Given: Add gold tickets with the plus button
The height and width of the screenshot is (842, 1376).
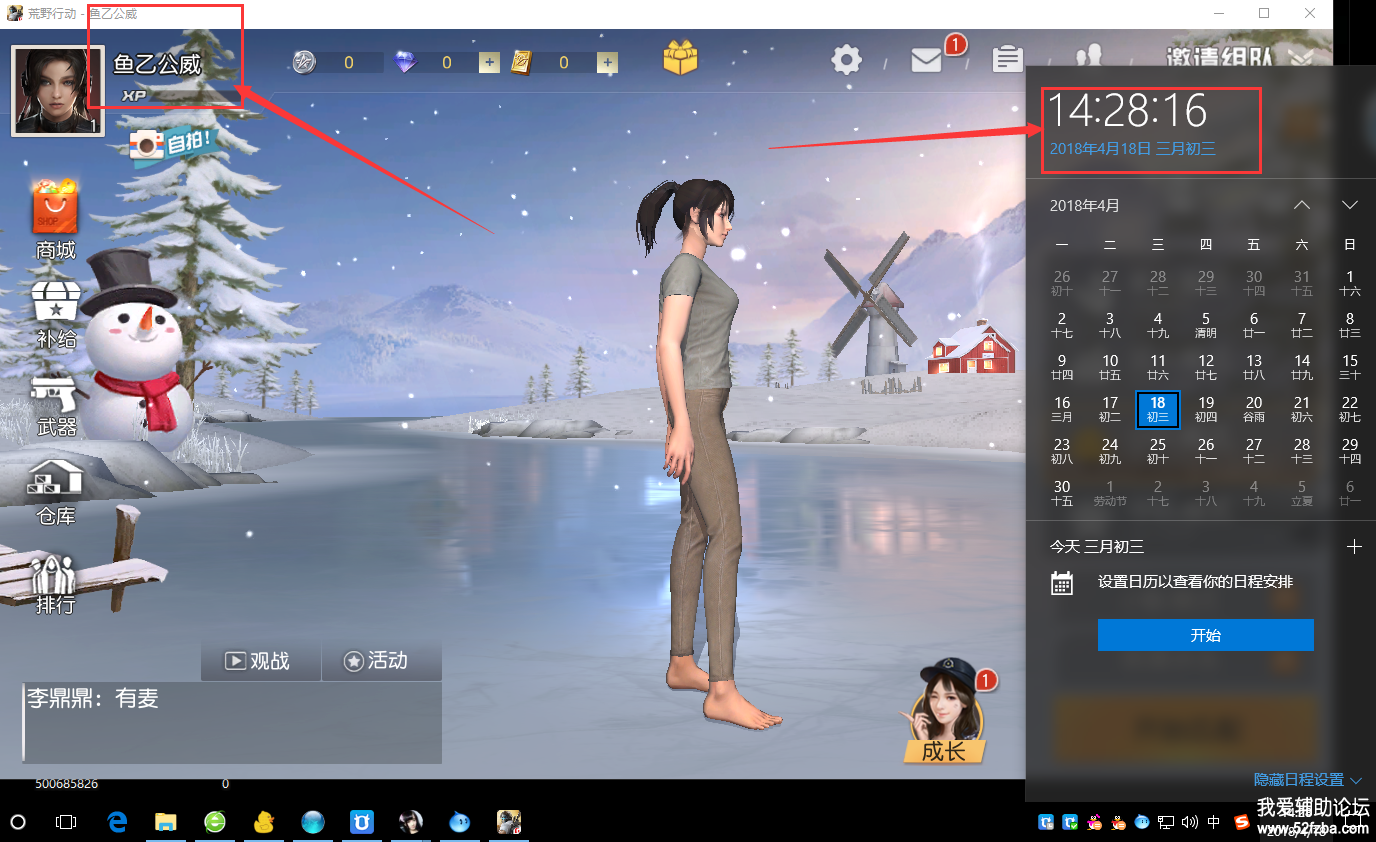Looking at the screenshot, I should coord(607,62).
